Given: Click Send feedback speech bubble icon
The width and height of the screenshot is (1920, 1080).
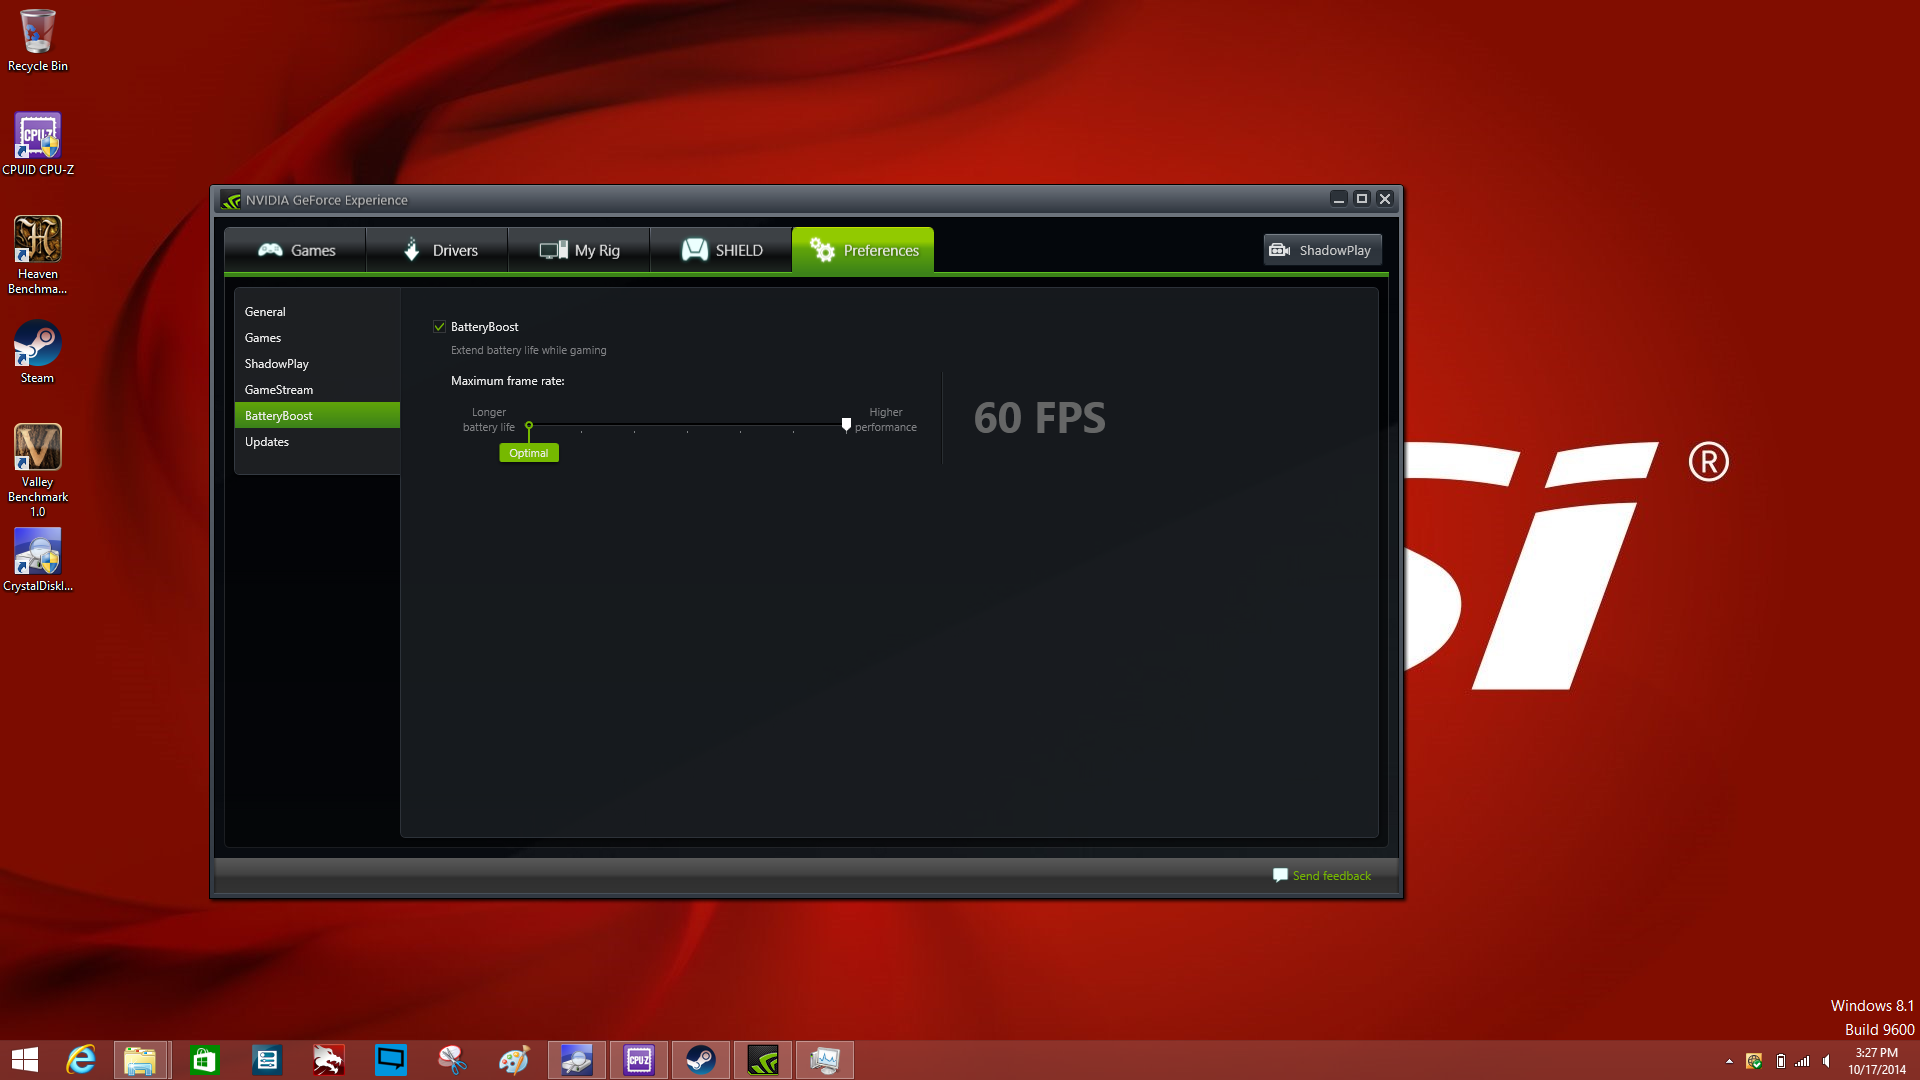Looking at the screenshot, I should coord(1280,874).
